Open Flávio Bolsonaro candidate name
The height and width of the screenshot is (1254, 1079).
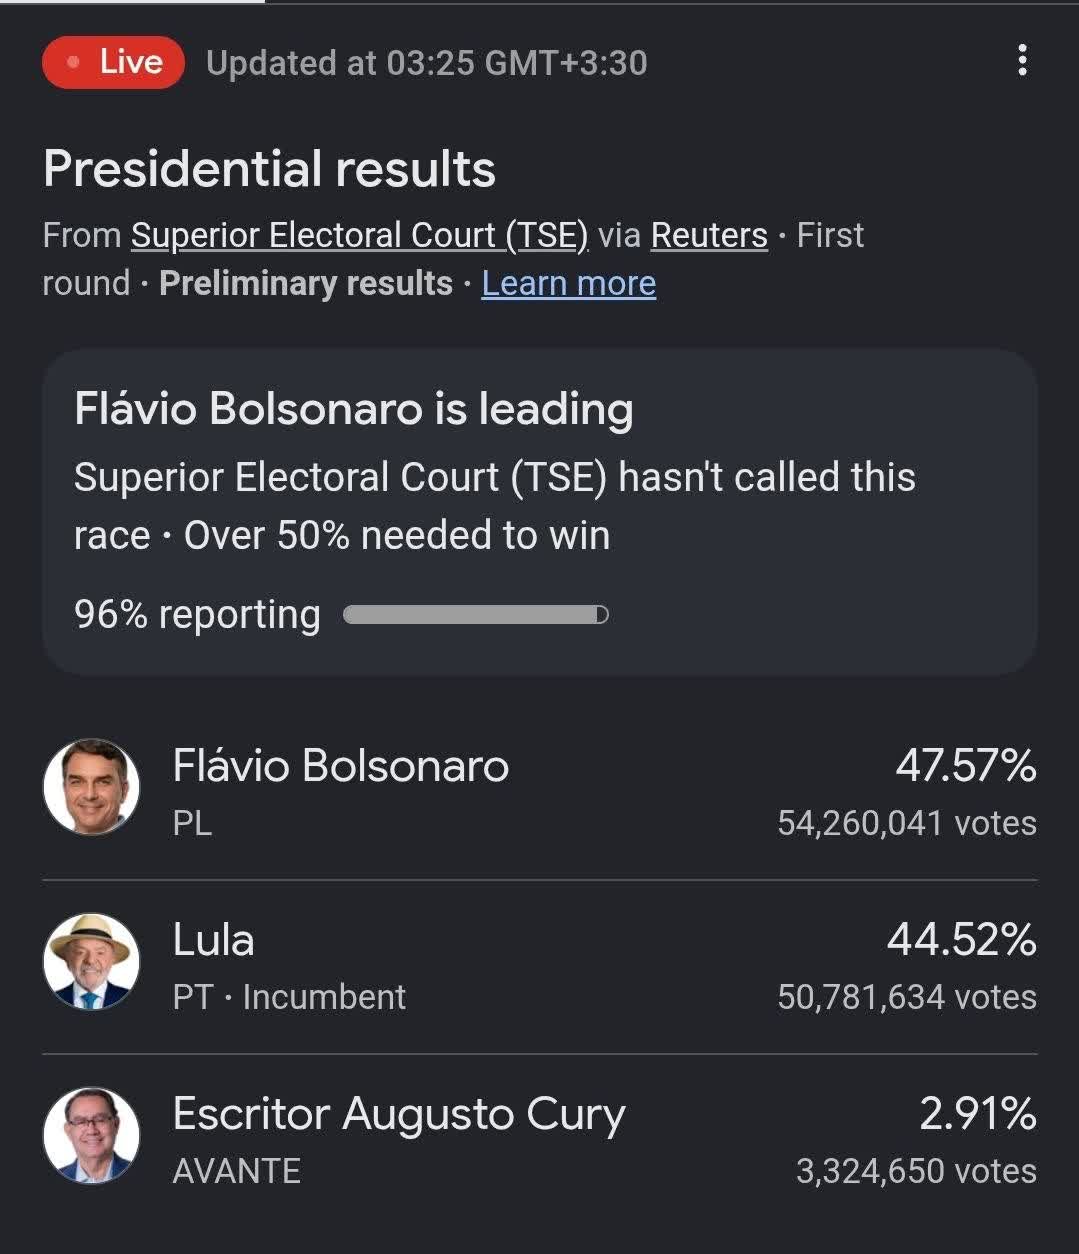pos(341,766)
